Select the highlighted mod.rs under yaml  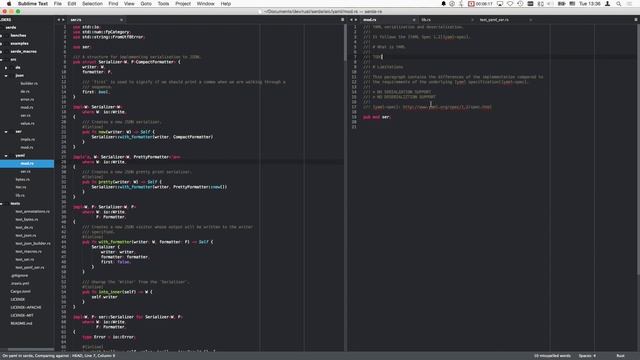pos(27,164)
